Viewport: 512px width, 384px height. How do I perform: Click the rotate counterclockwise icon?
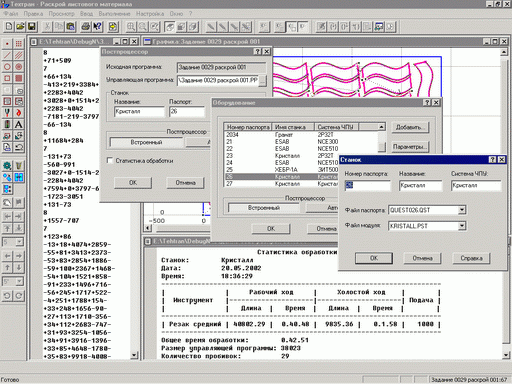7,295
